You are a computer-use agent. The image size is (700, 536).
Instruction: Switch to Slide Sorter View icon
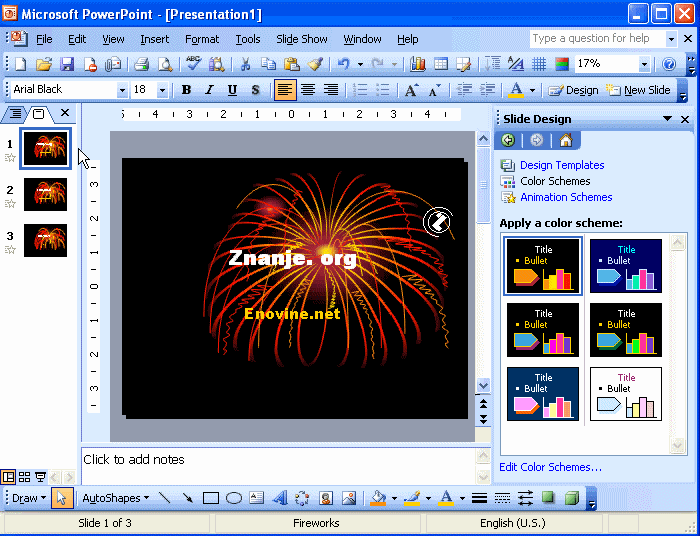tap(24, 477)
